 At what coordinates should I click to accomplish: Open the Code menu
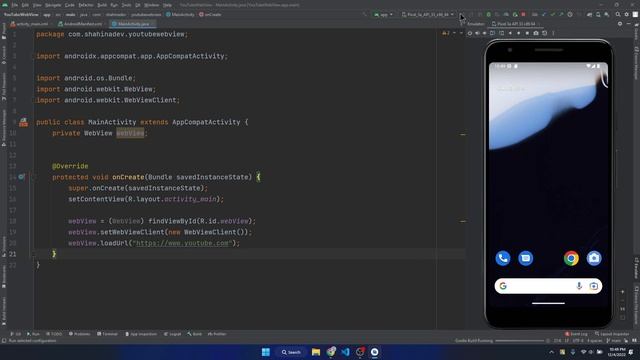[70, 5]
